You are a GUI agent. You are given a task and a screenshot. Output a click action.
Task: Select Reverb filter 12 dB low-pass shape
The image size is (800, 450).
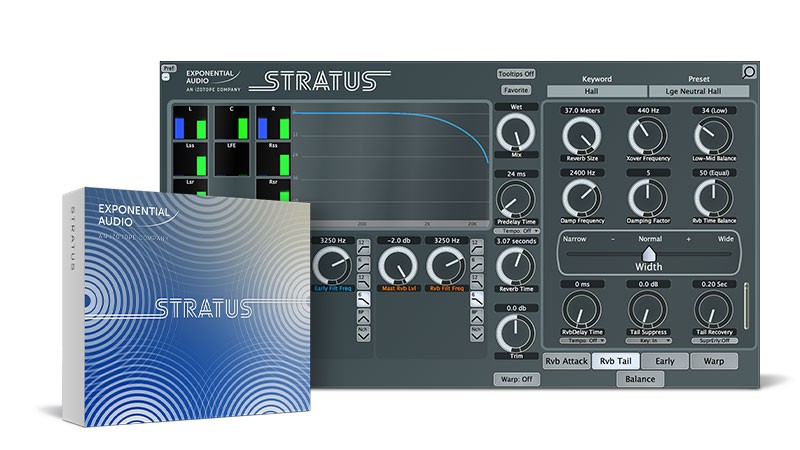(477, 282)
